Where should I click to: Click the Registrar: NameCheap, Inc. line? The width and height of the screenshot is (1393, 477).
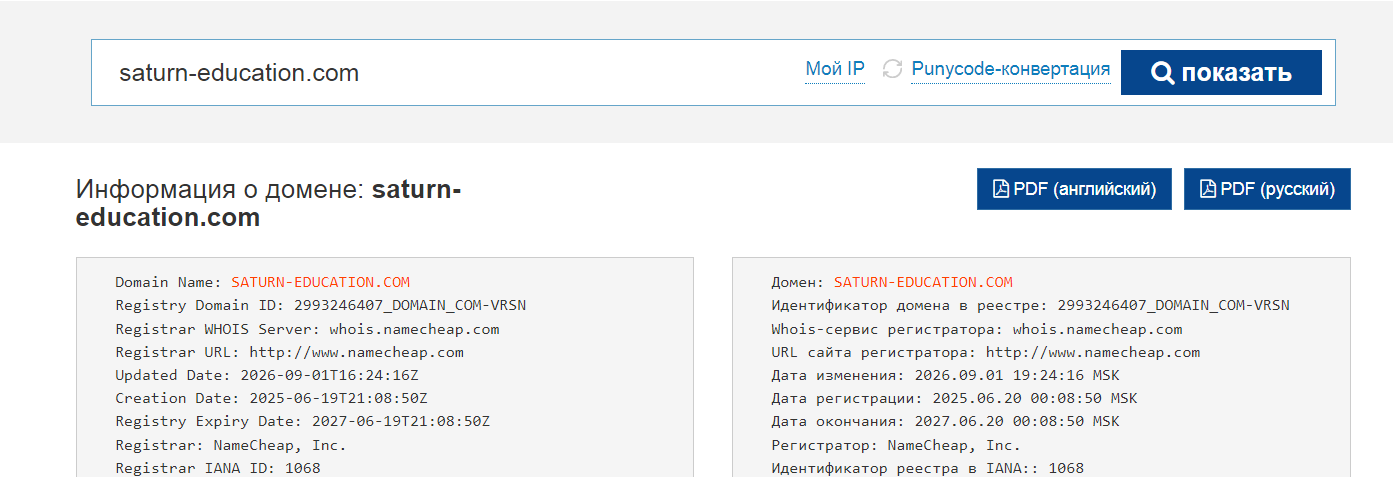click(x=230, y=445)
